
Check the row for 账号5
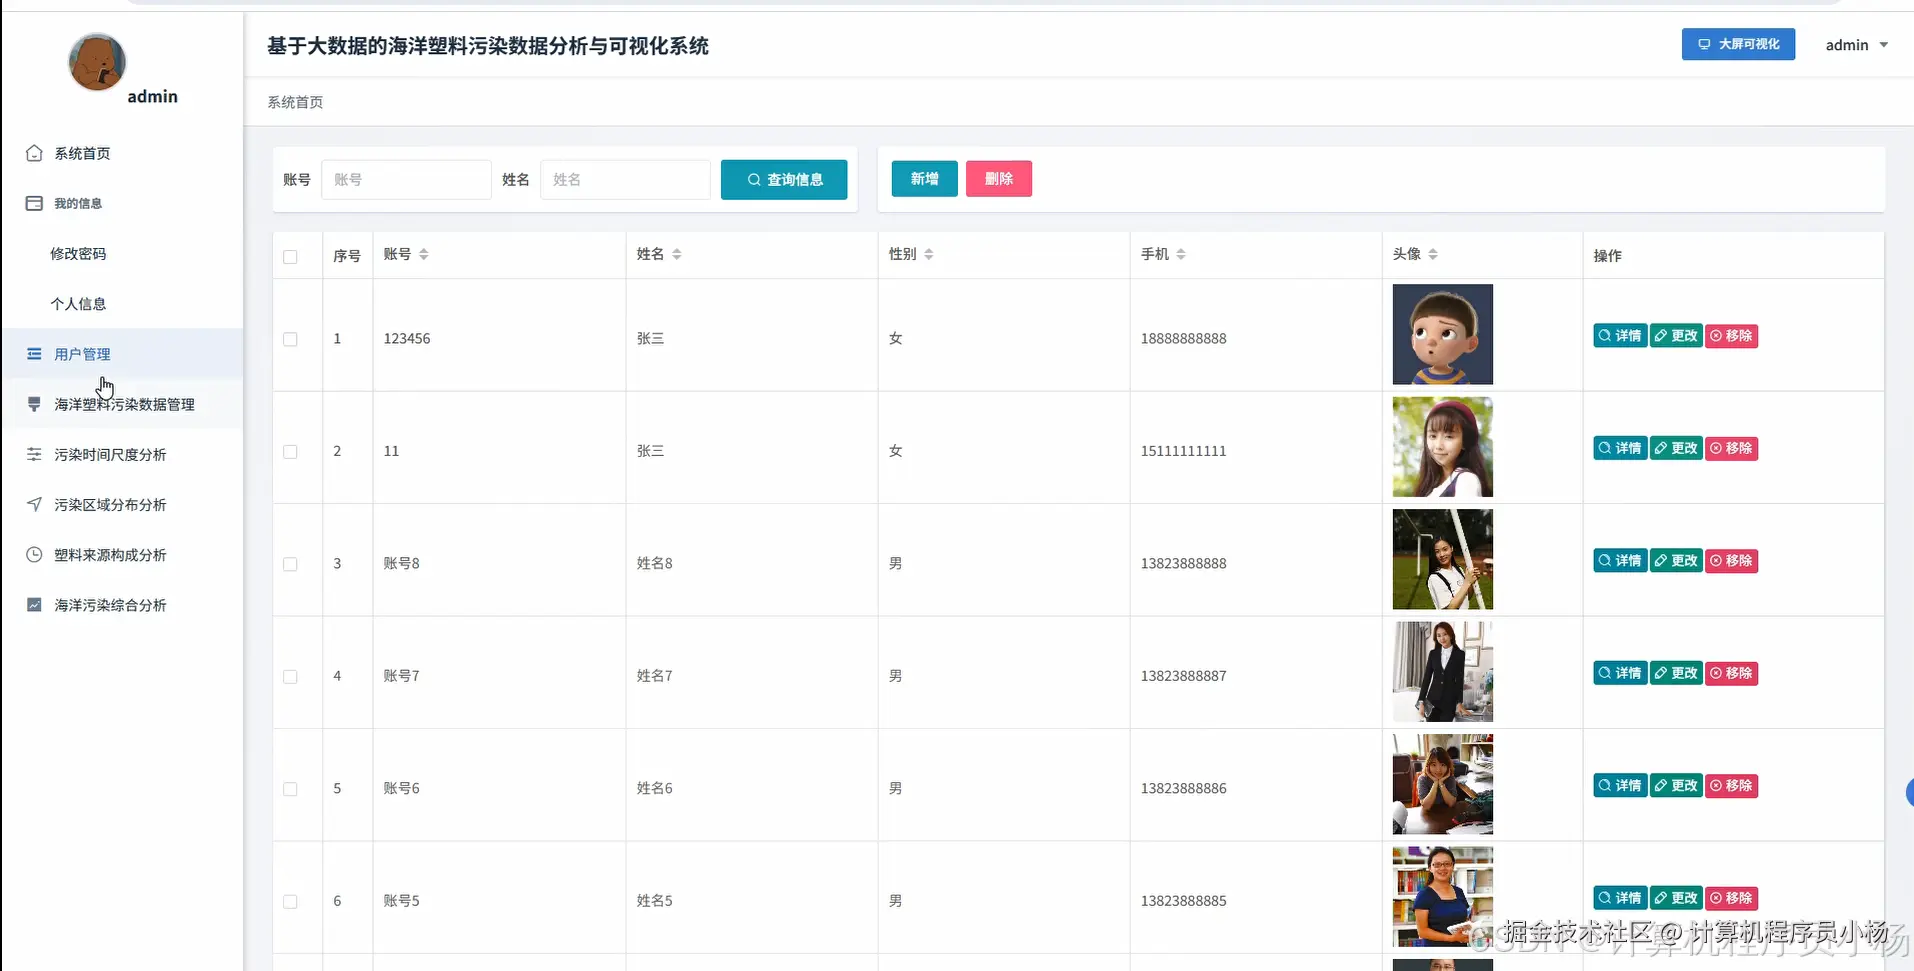(290, 902)
